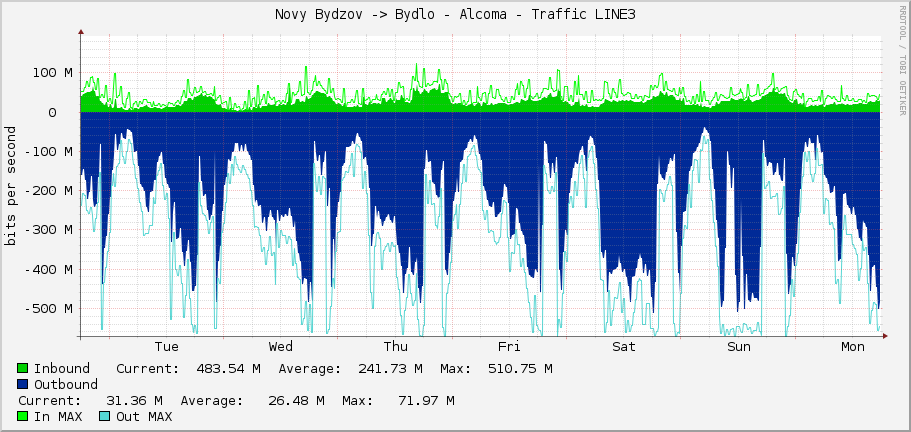This screenshot has height=432, width=911.
Task: Click the 'Outbound' legend label
Action: tap(66, 384)
